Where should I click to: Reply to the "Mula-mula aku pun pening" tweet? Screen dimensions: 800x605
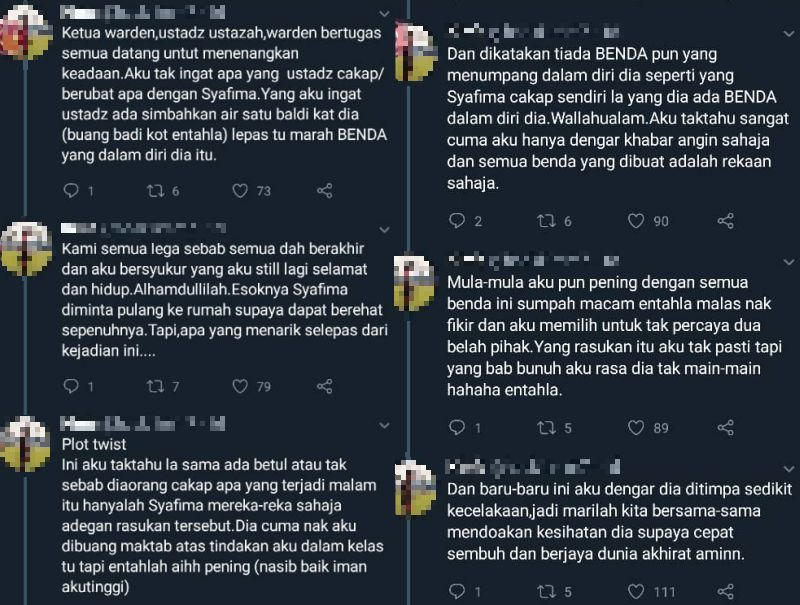pos(457,428)
